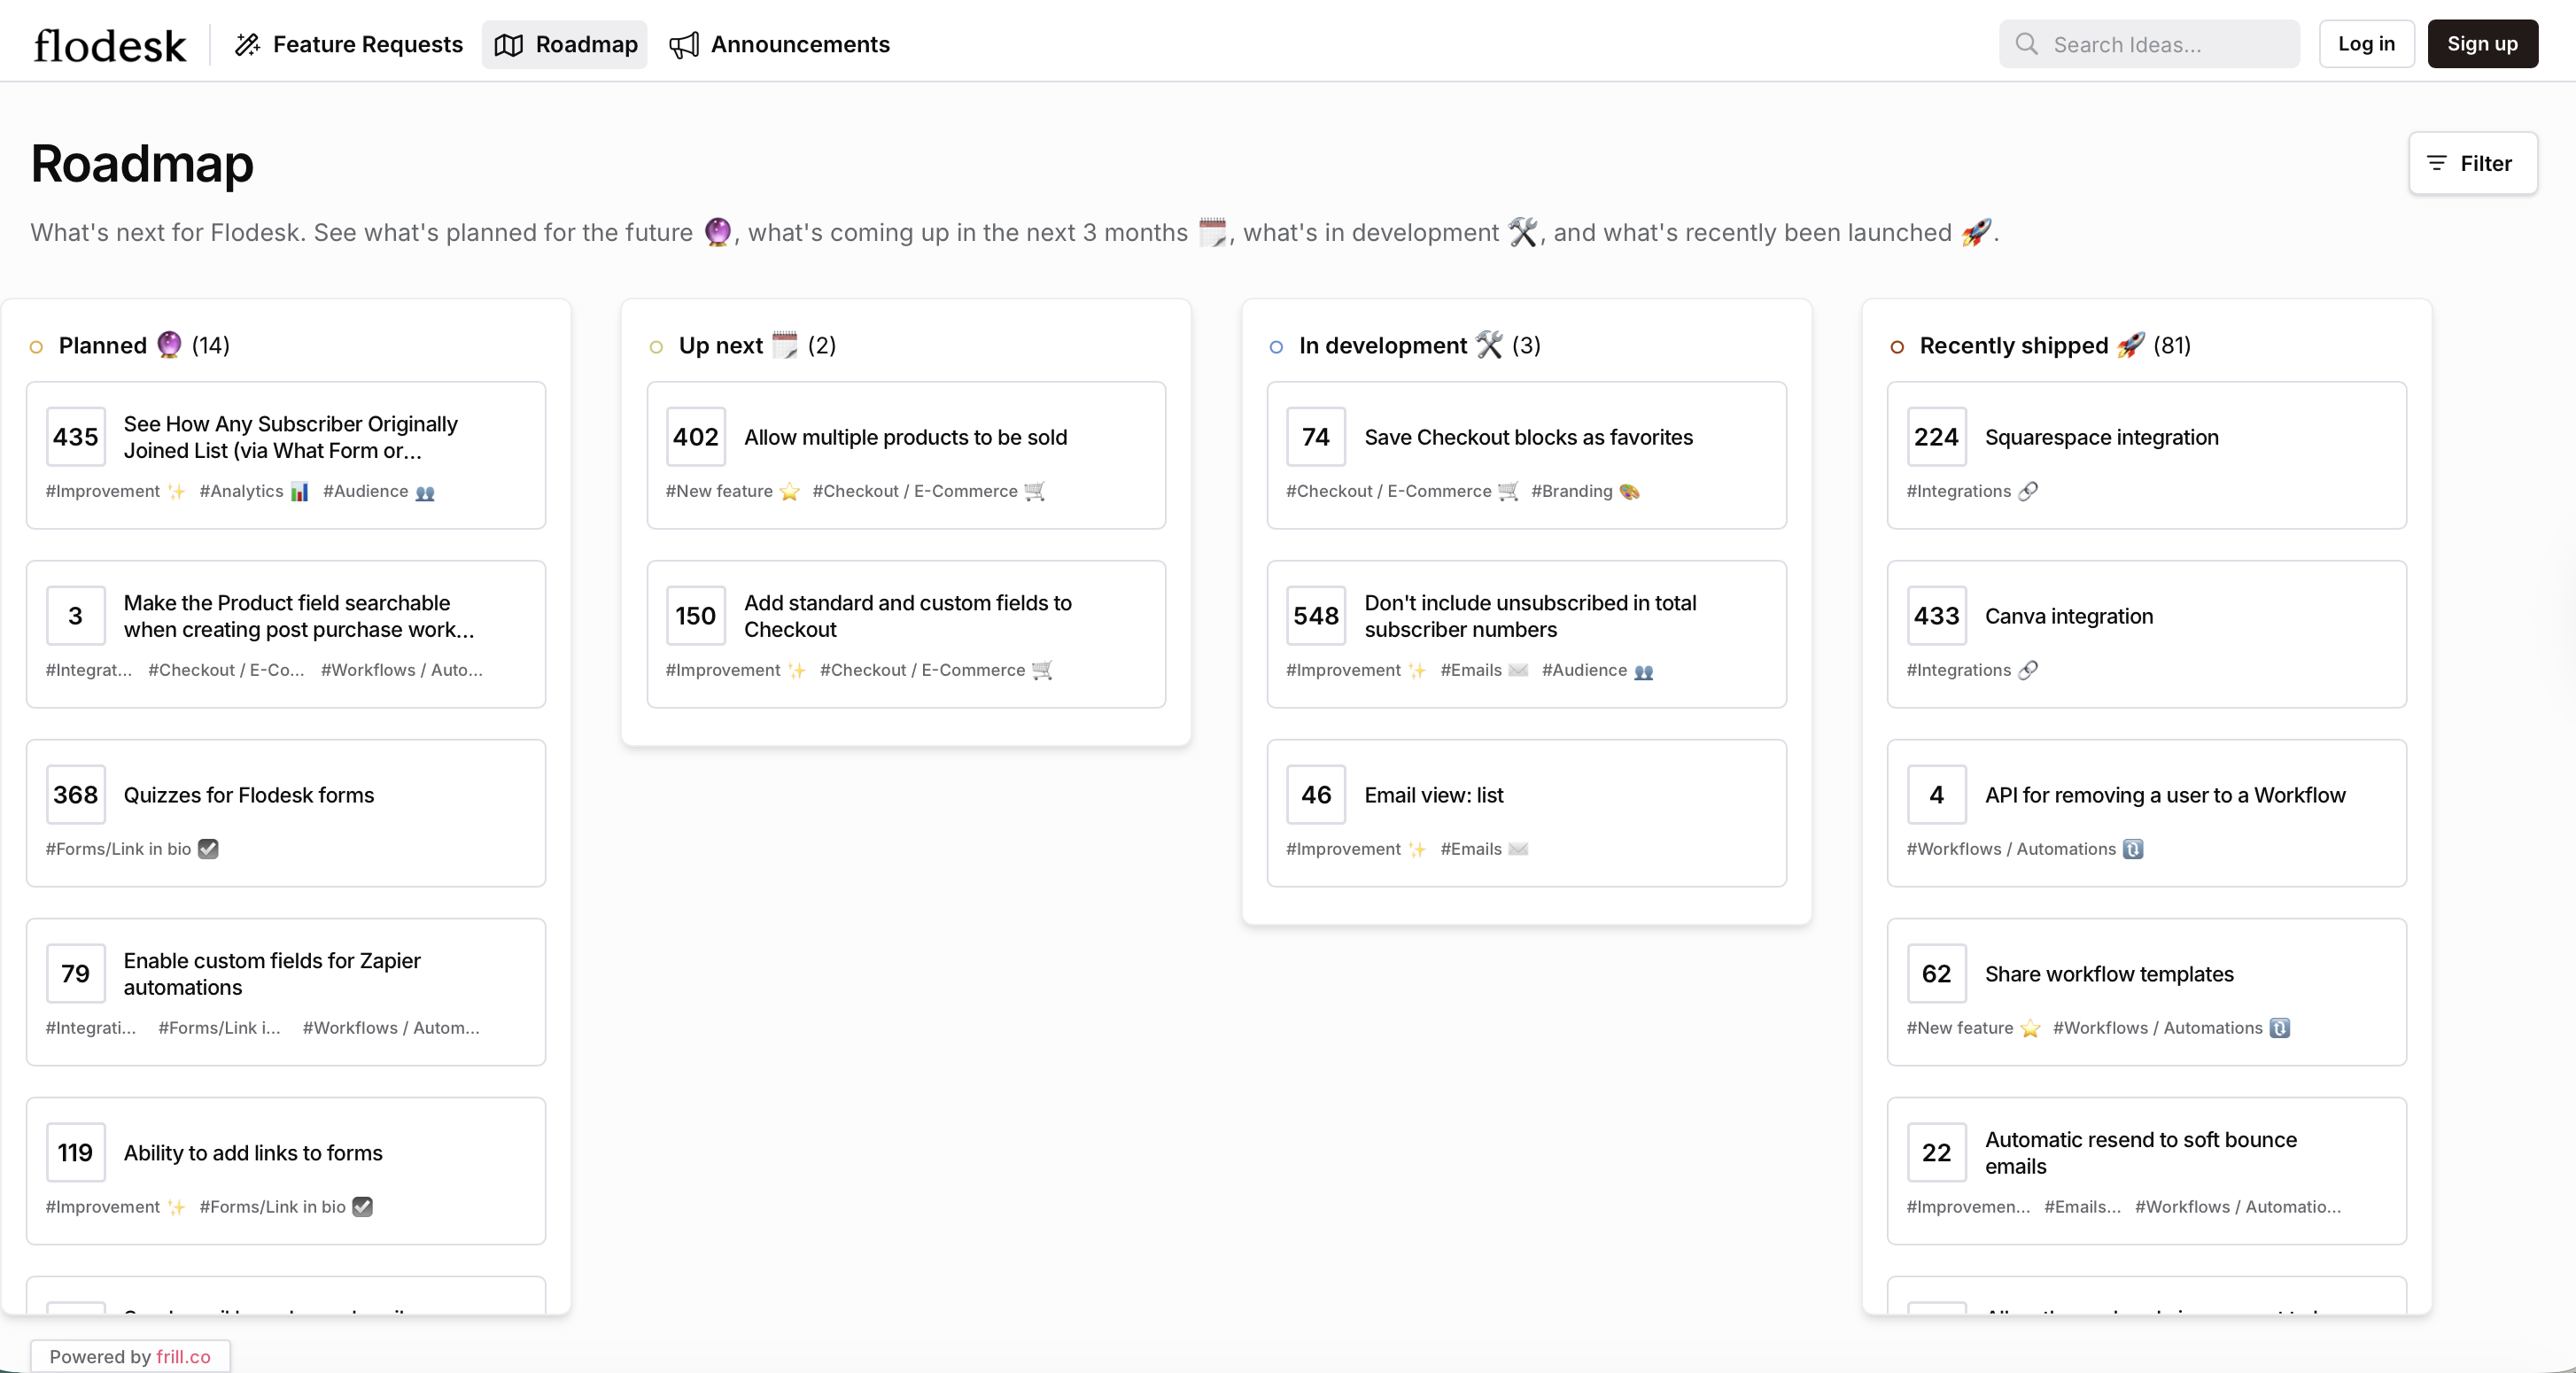Open Email view: list card

(1433, 795)
